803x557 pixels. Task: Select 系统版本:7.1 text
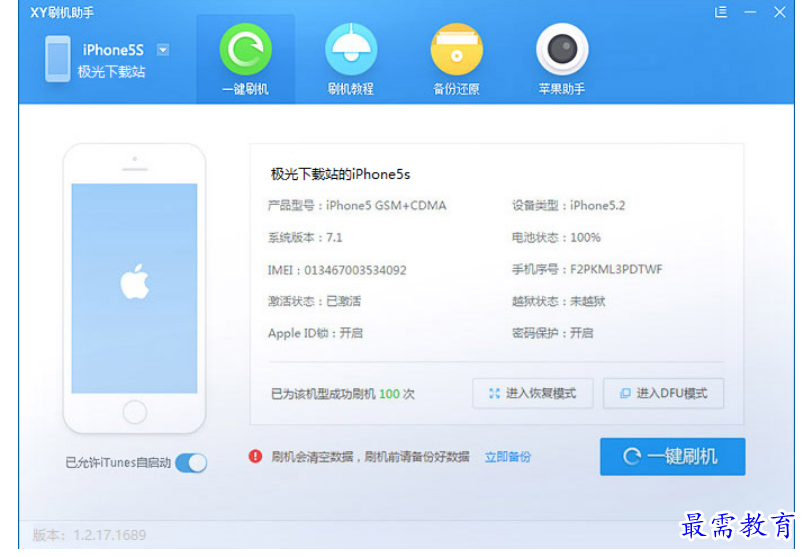[x=305, y=238]
